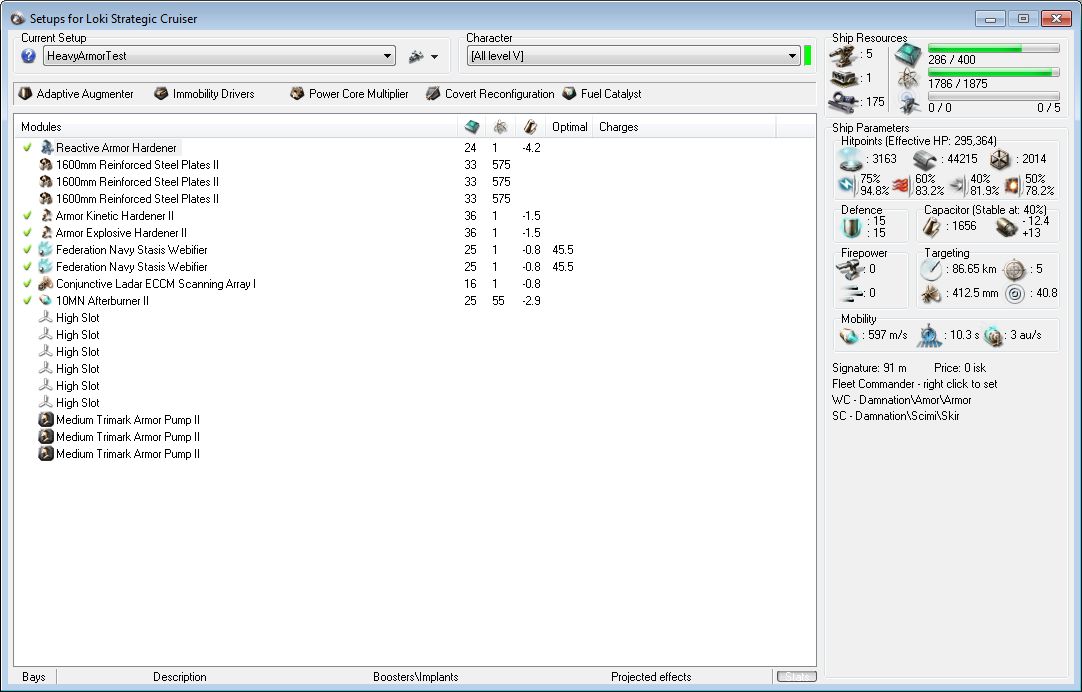Open the Character All level V dropdown
This screenshot has height=692, width=1082.
pyautogui.click(x=633, y=56)
